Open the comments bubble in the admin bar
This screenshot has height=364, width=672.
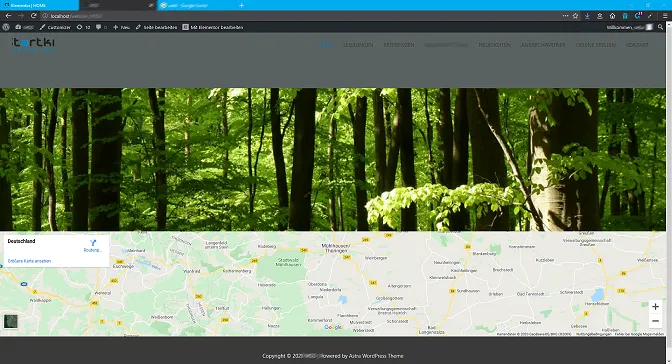tap(101, 27)
